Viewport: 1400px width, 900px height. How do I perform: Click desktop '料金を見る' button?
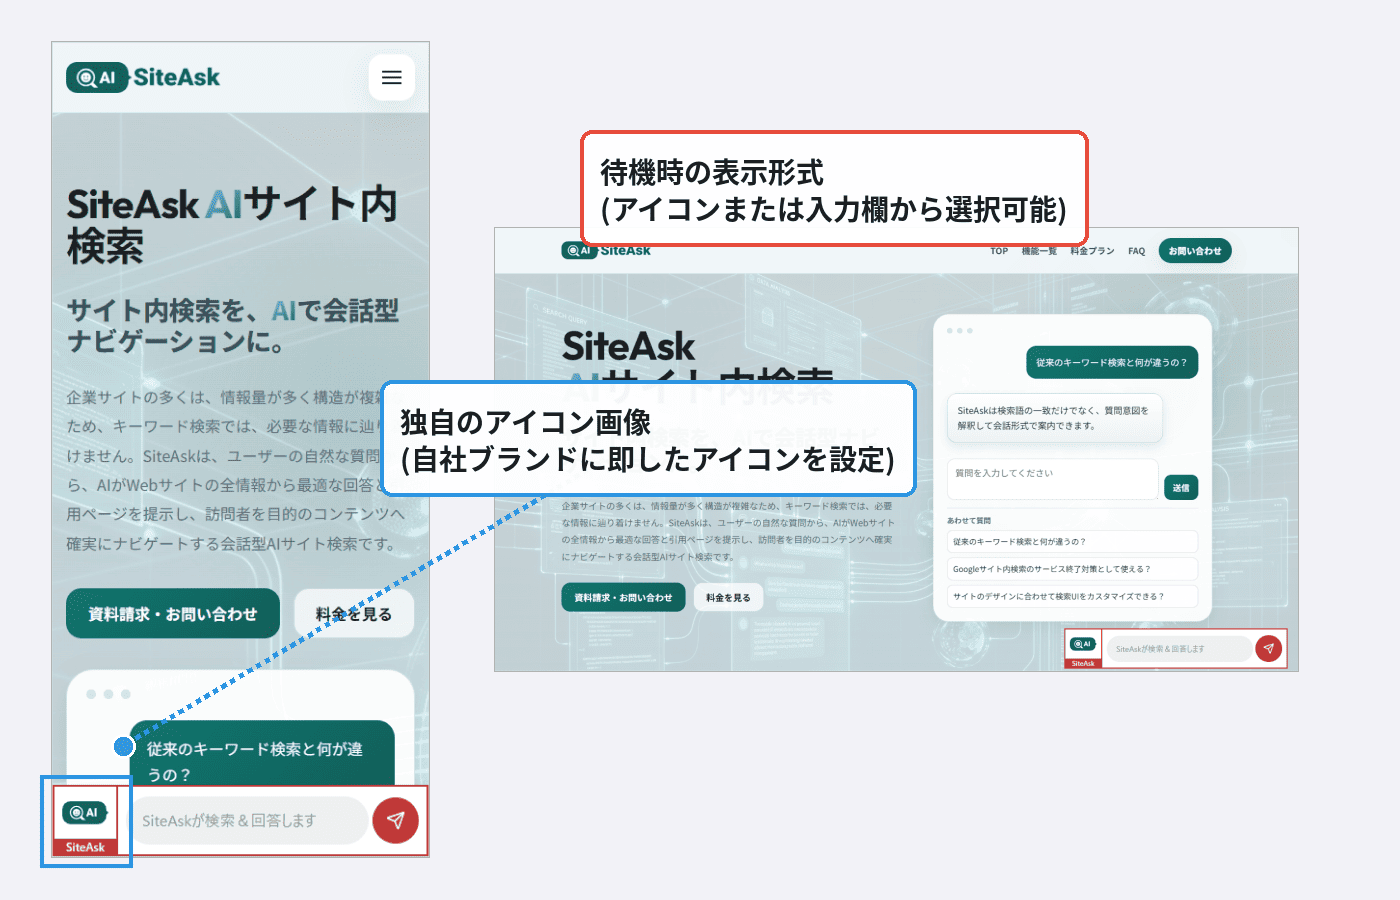(x=728, y=597)
